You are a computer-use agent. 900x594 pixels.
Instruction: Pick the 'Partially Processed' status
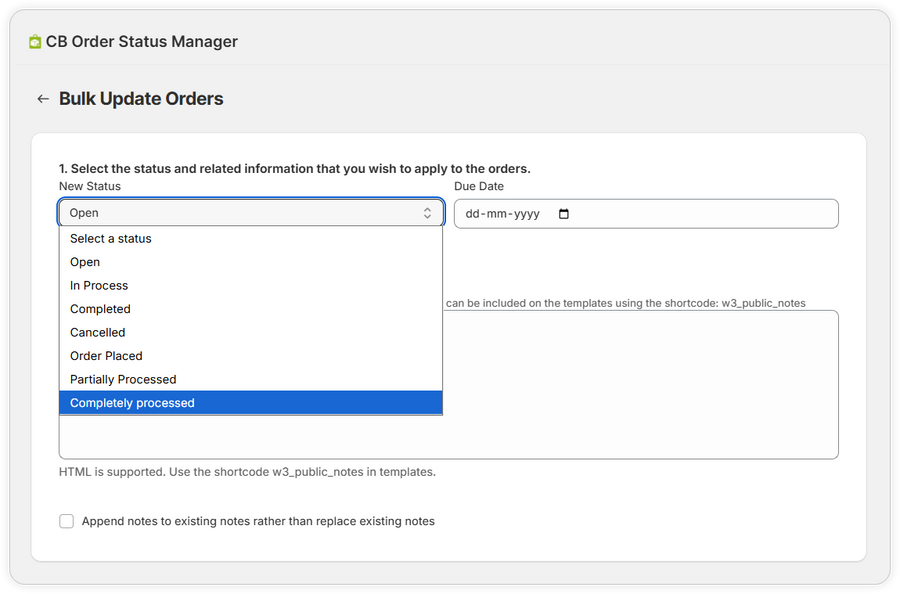(251, 380)
